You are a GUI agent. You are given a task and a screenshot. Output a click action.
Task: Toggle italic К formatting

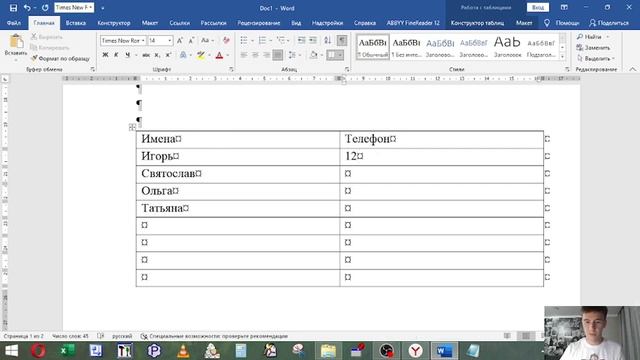point(116,55)
